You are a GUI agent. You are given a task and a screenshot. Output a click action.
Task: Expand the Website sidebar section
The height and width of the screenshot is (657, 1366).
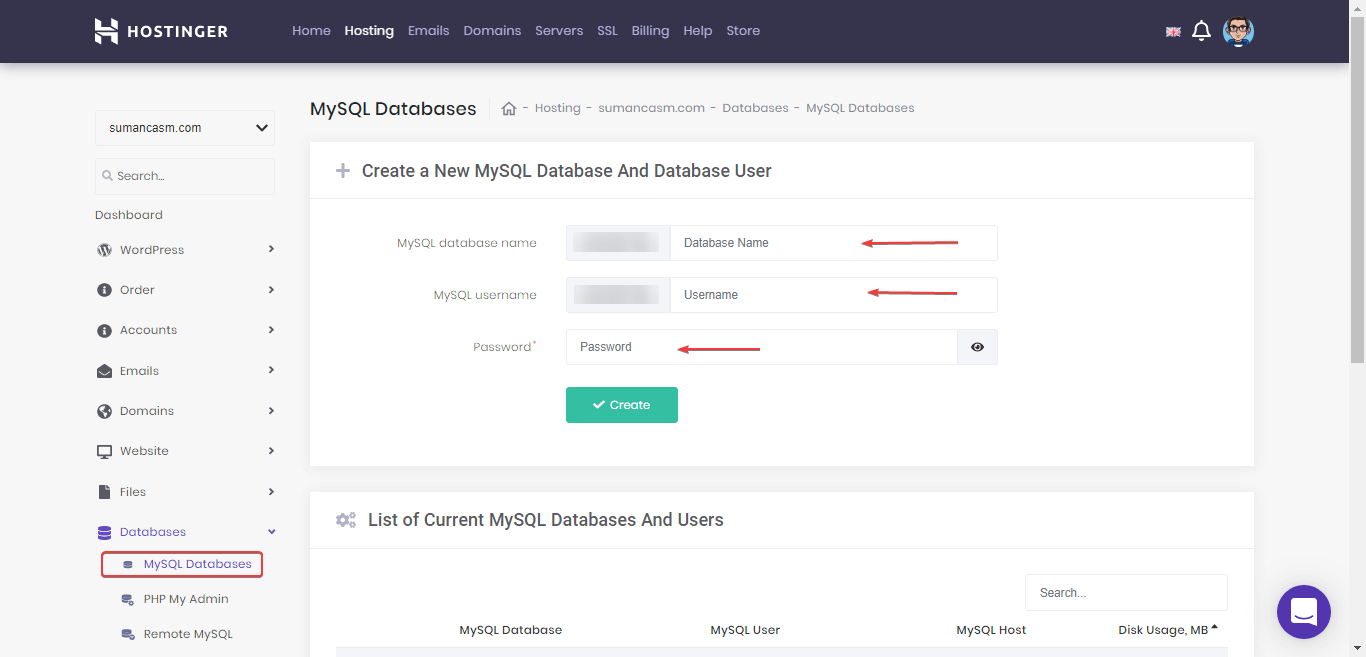[x=271, y=450]
